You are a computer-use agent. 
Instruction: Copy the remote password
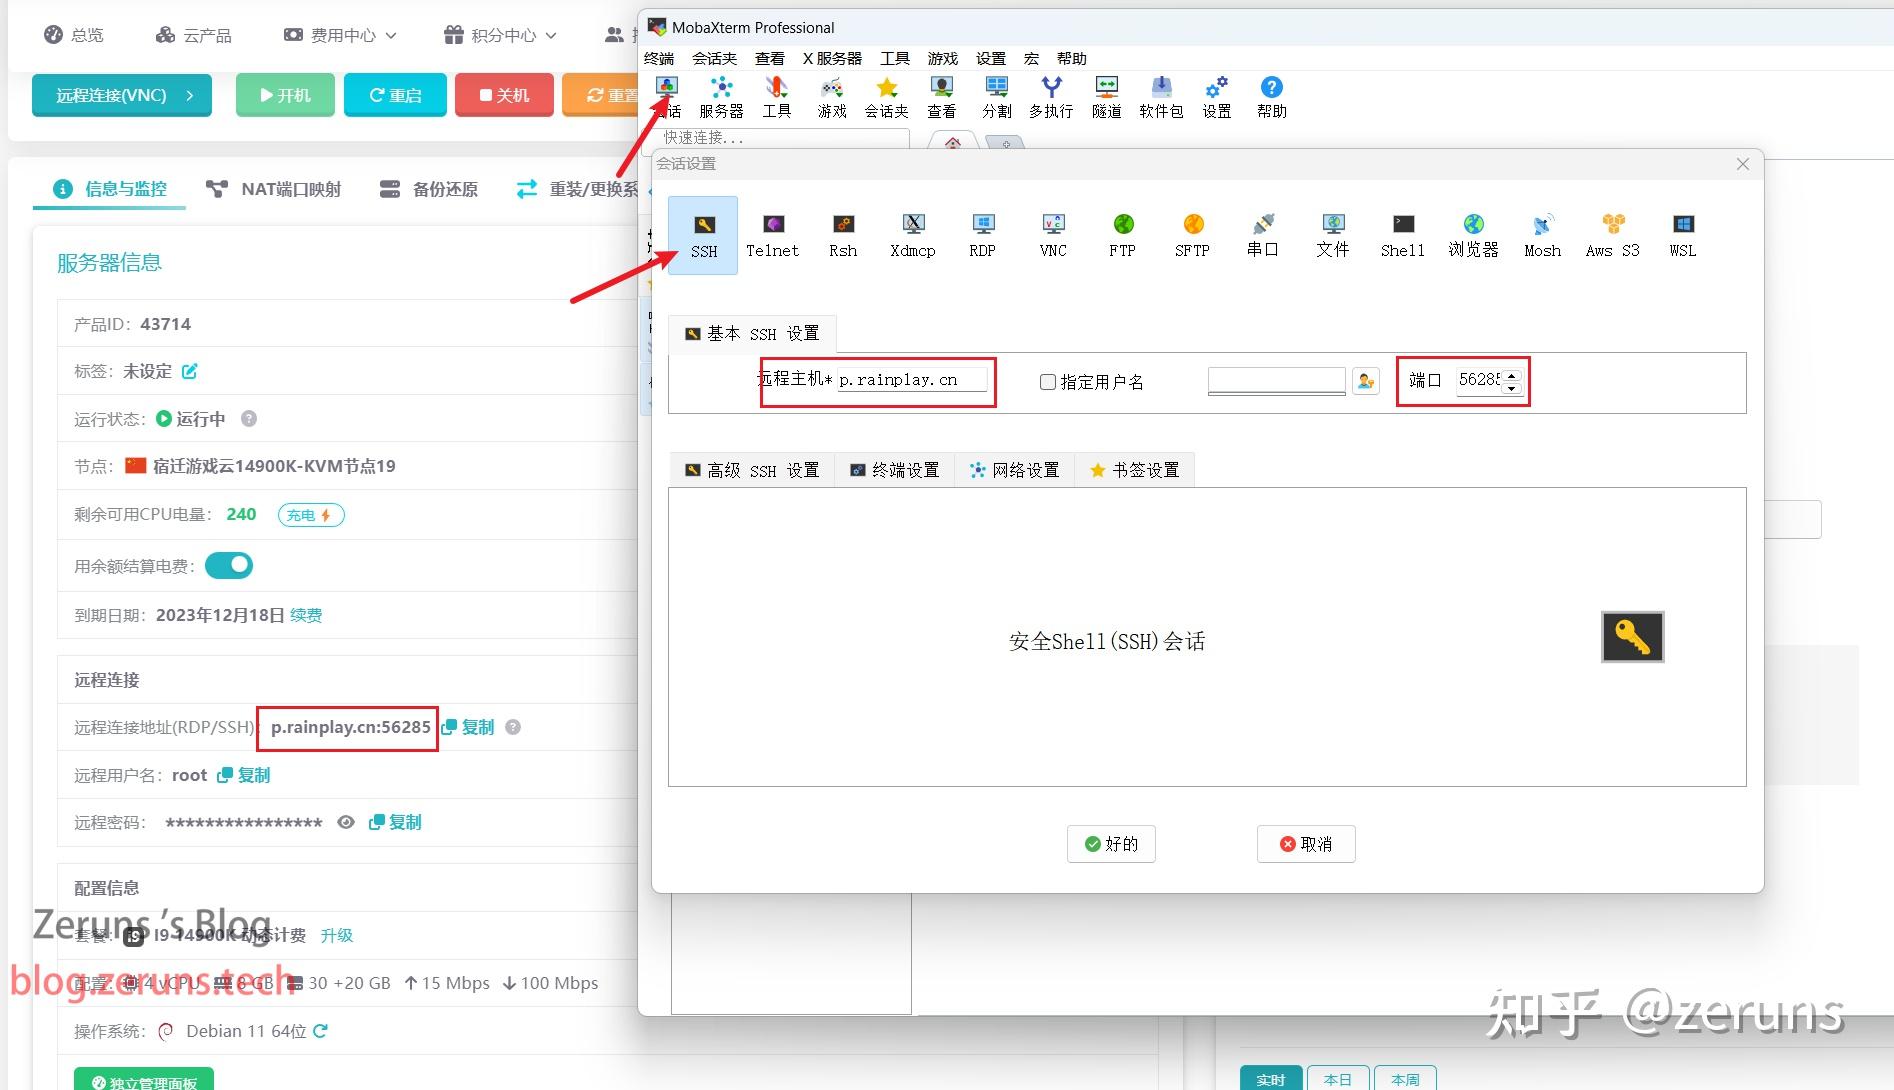tap(395, 822)
